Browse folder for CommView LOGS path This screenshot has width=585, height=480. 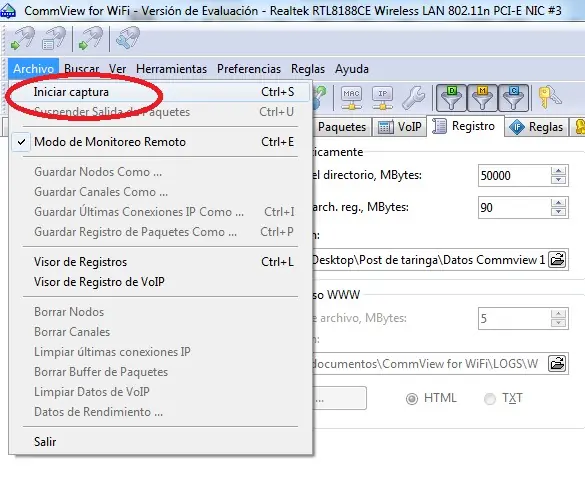click(557, 363)
